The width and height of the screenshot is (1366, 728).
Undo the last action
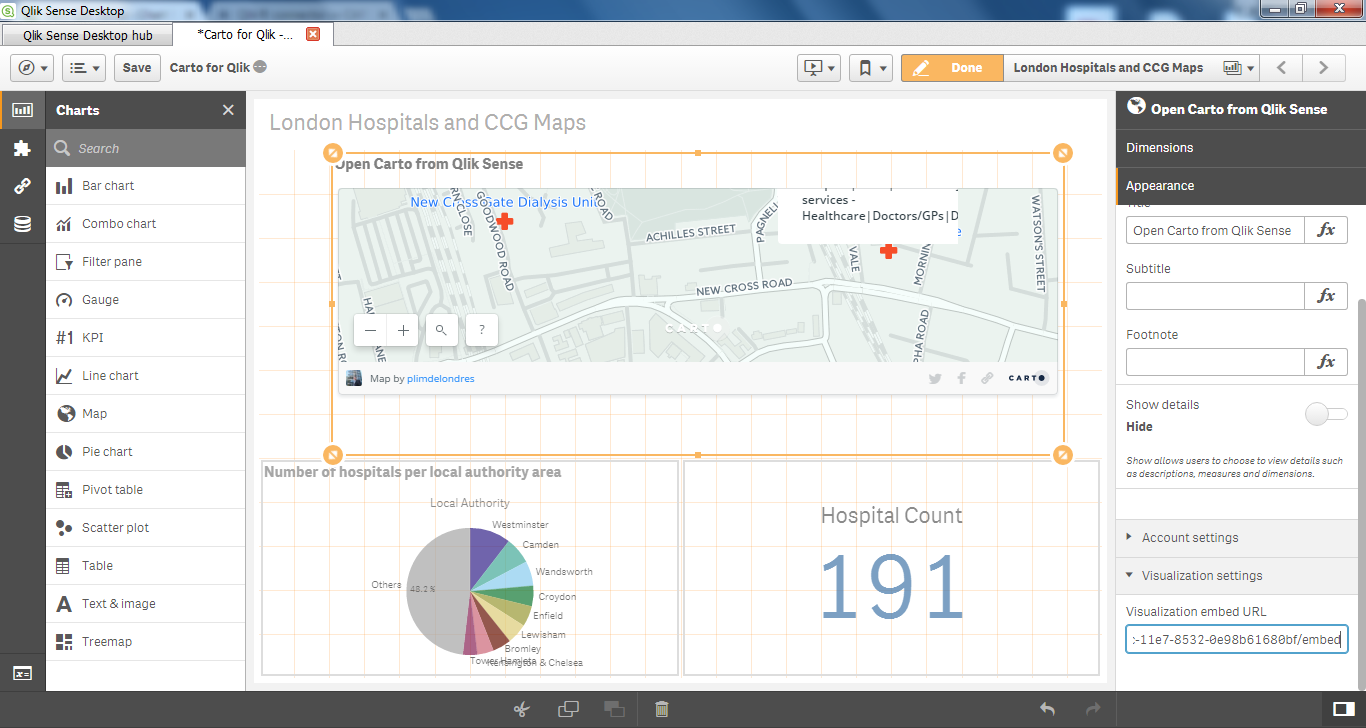[1047, 709]
